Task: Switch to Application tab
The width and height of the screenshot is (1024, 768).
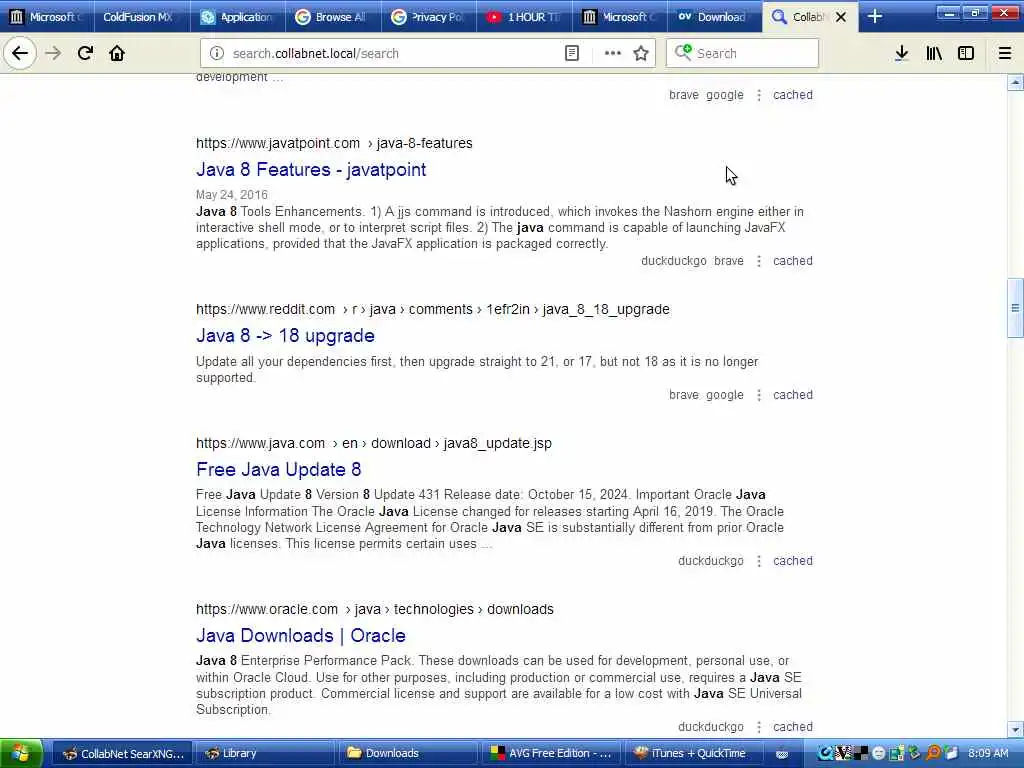Action: click(x=236, y=17)
